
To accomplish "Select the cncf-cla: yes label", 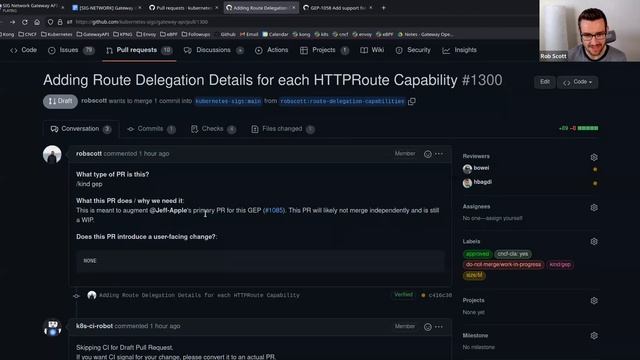I will [513, 254].
